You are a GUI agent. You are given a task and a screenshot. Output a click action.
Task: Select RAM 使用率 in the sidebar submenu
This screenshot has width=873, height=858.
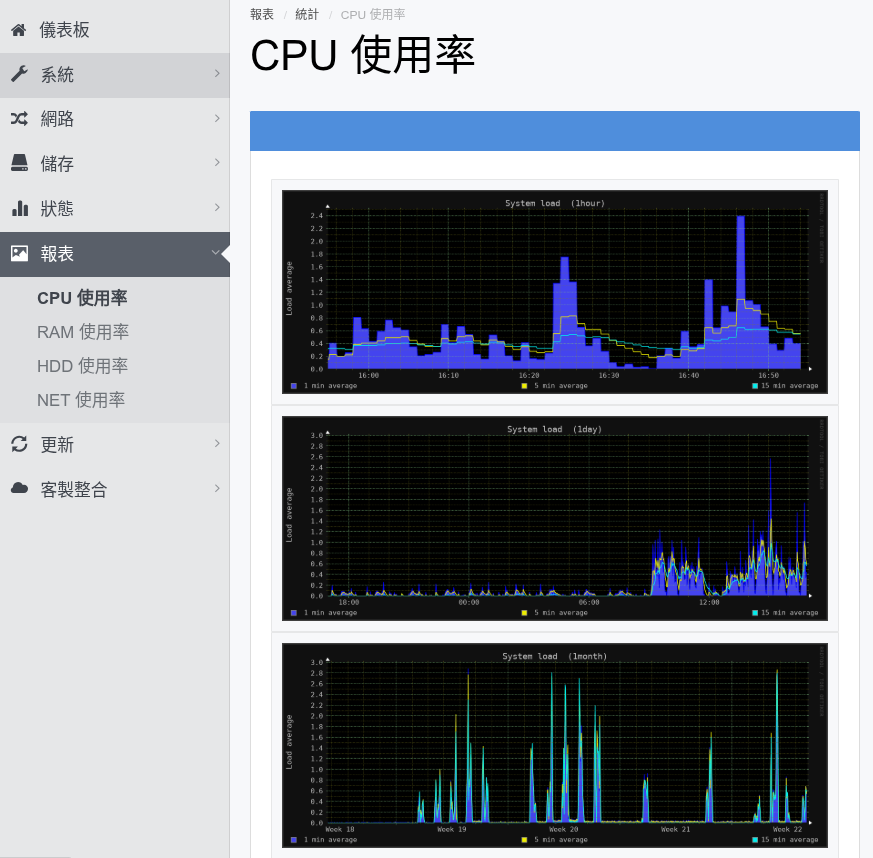click(x=83, y=332)
